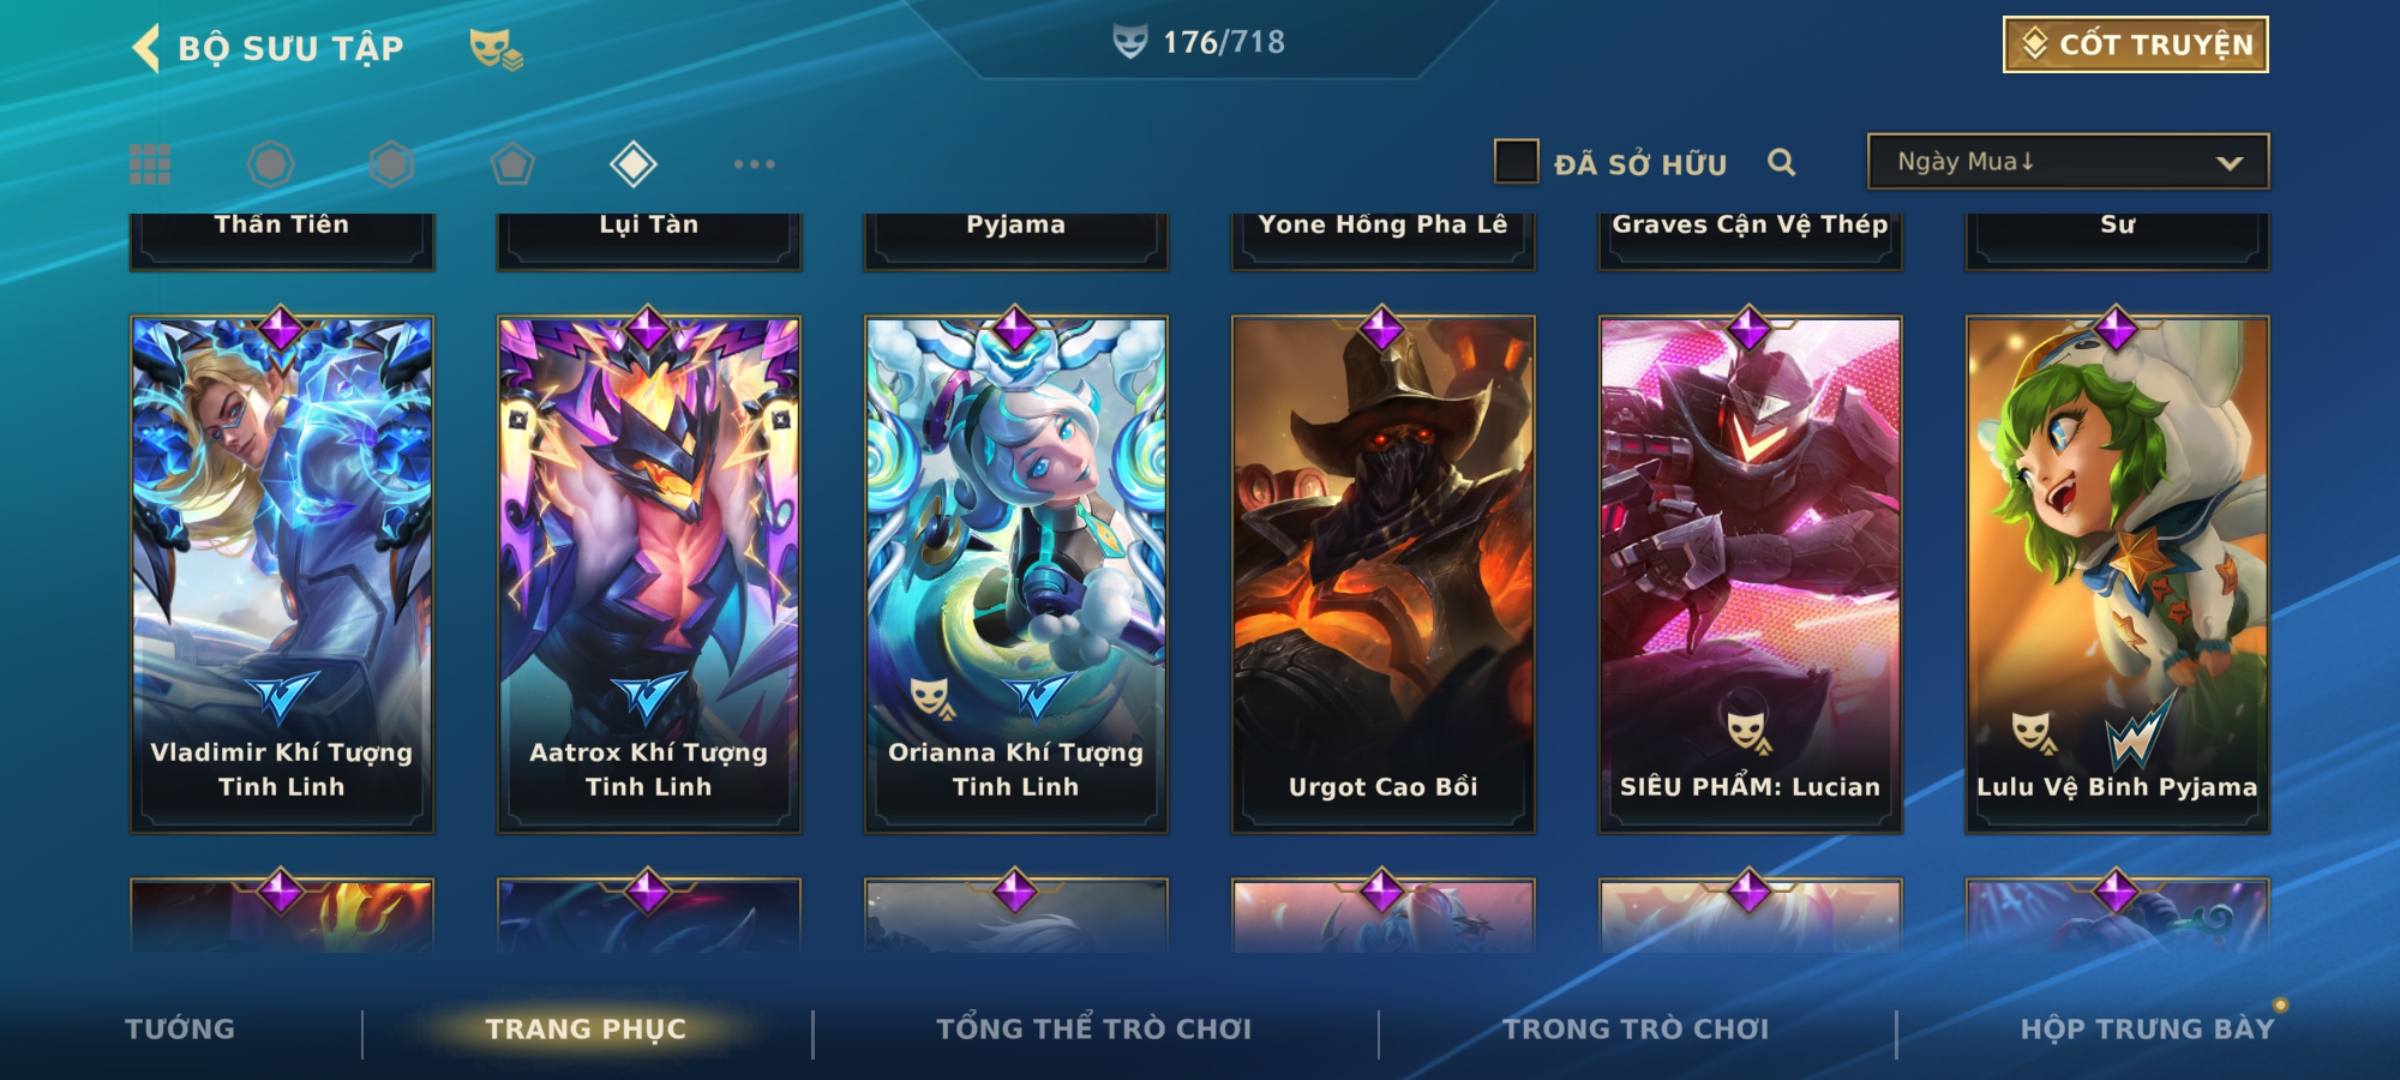Open the Tổng Thể Trò Chơi tab
Screen dimensions: 2400x1080
click(1094, 1029)
